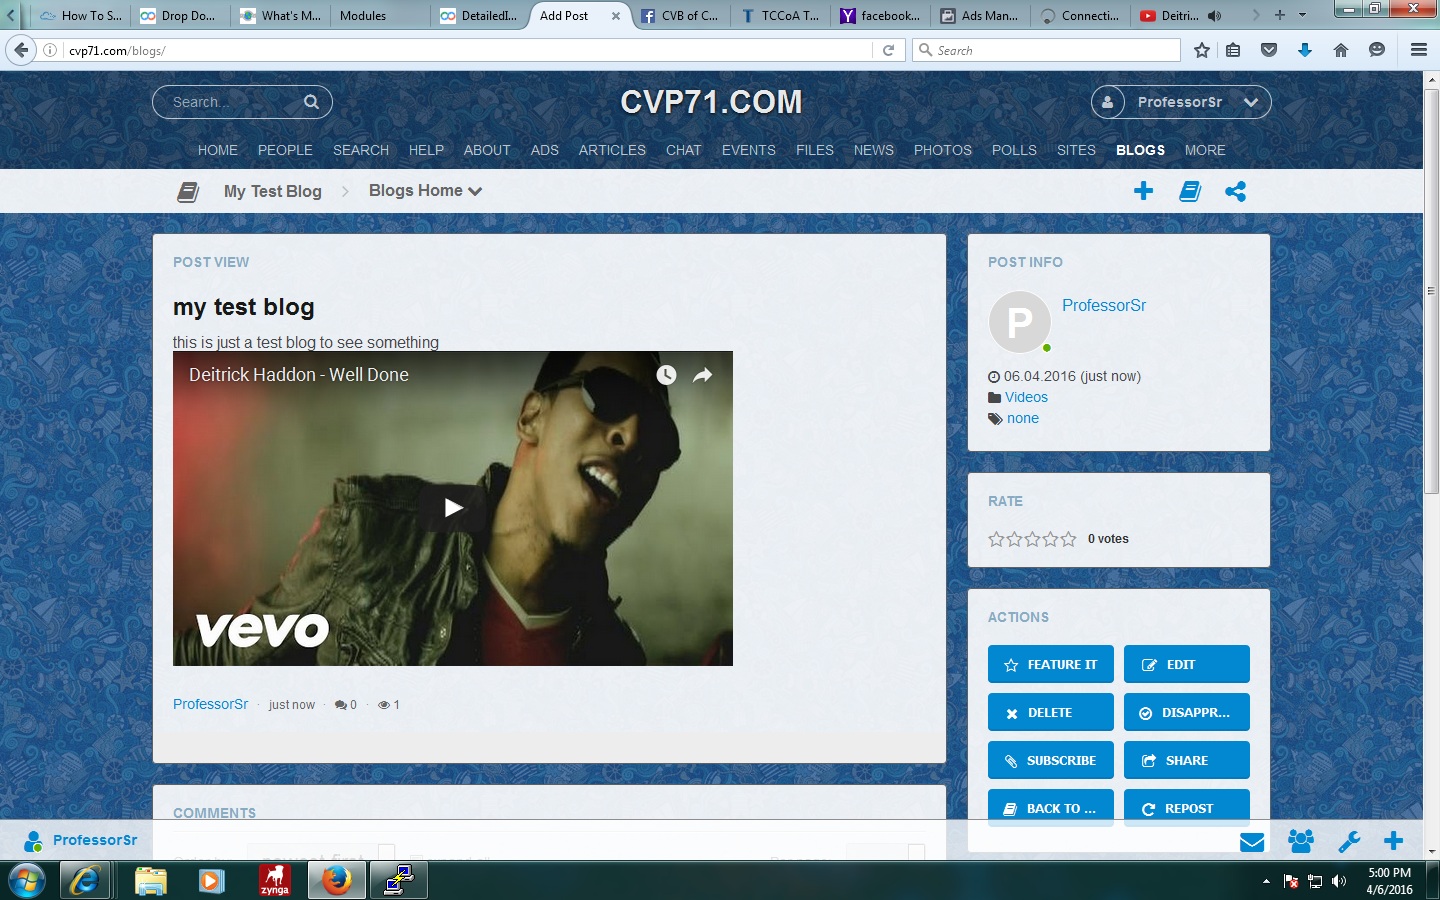The height and width of the screenshot is (900, 1440).
Task: Go to the PHOTOS menu item
Action: [942, 150]
